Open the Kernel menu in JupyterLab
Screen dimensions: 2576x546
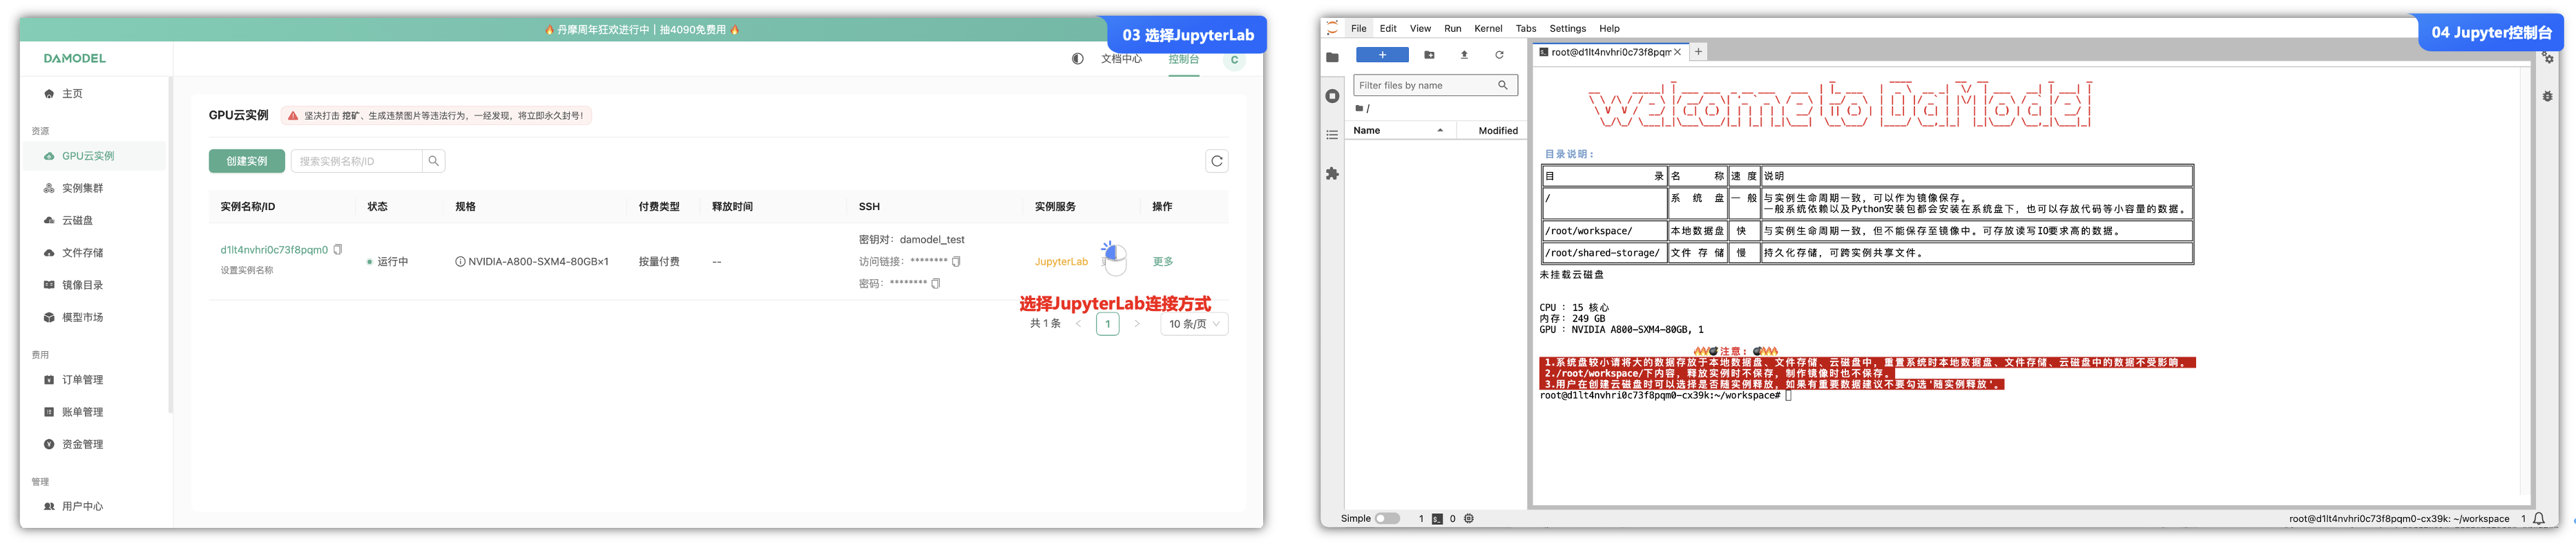click(1487, 28)
